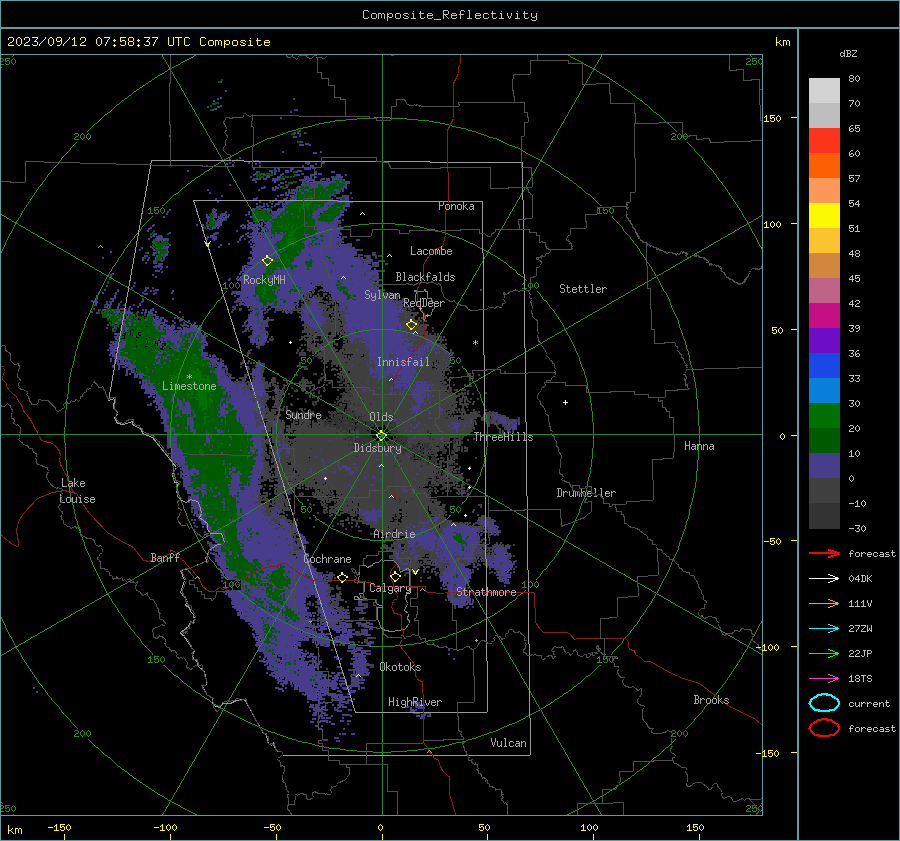Click the orange 111V arrow legend icon
Viewport: 900px width, 841px height.
(x=824, y=603)
